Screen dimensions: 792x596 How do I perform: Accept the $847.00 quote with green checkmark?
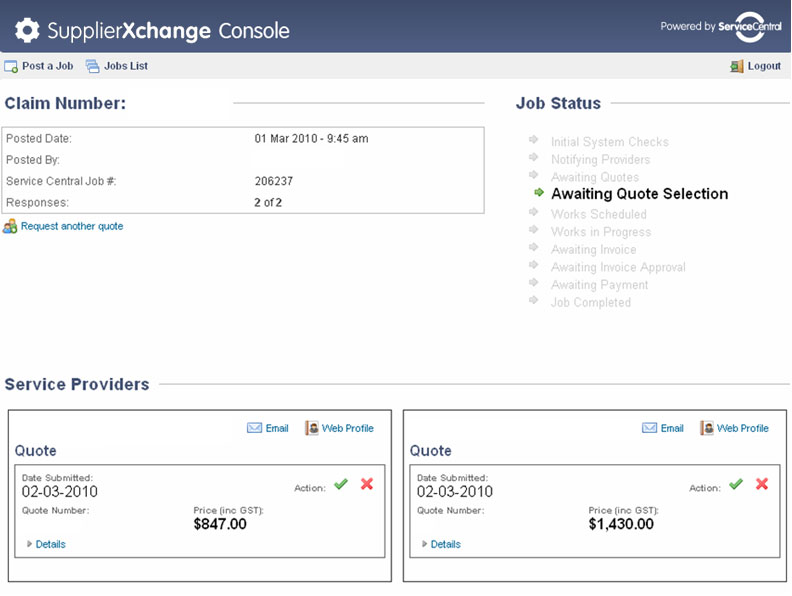point(341,484)
